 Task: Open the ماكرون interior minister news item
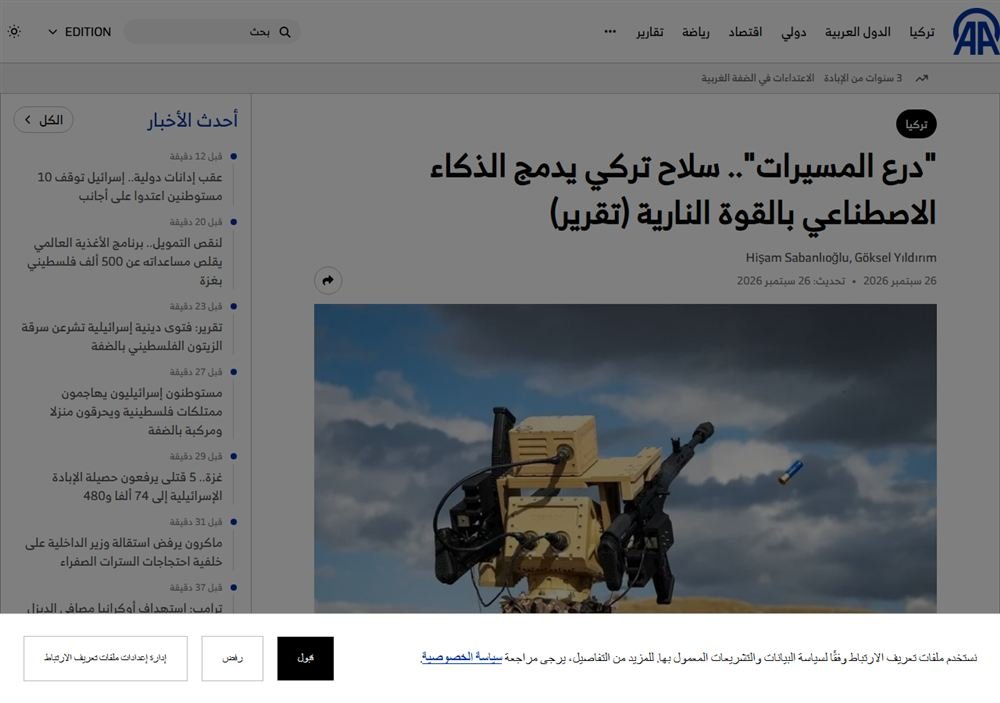pyautogui.click(x=124, y=552)
